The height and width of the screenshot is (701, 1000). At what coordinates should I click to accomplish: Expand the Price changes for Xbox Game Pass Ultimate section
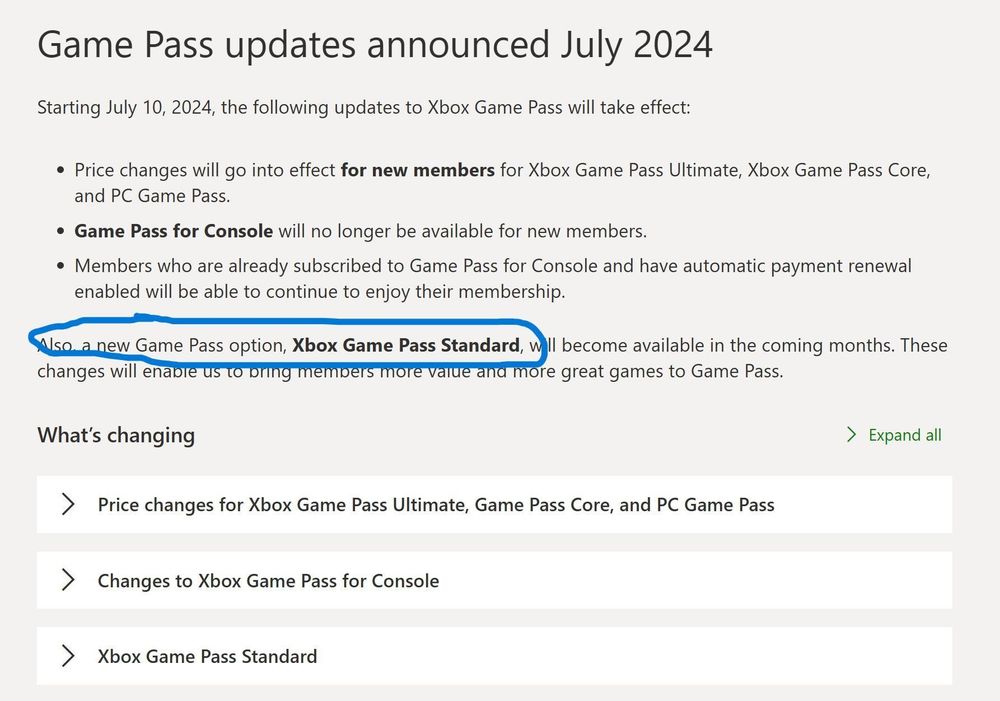pyautogui.click(x=435, y=505)
